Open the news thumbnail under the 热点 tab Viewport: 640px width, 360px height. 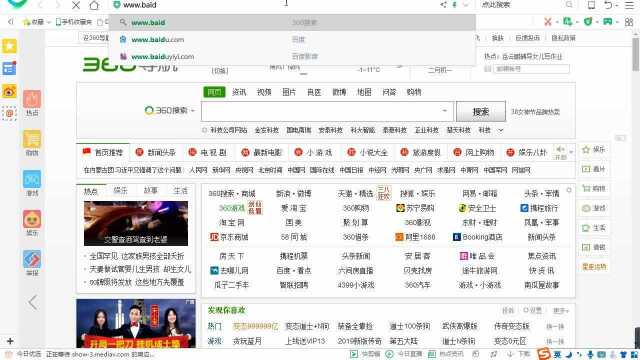point(136,223)
